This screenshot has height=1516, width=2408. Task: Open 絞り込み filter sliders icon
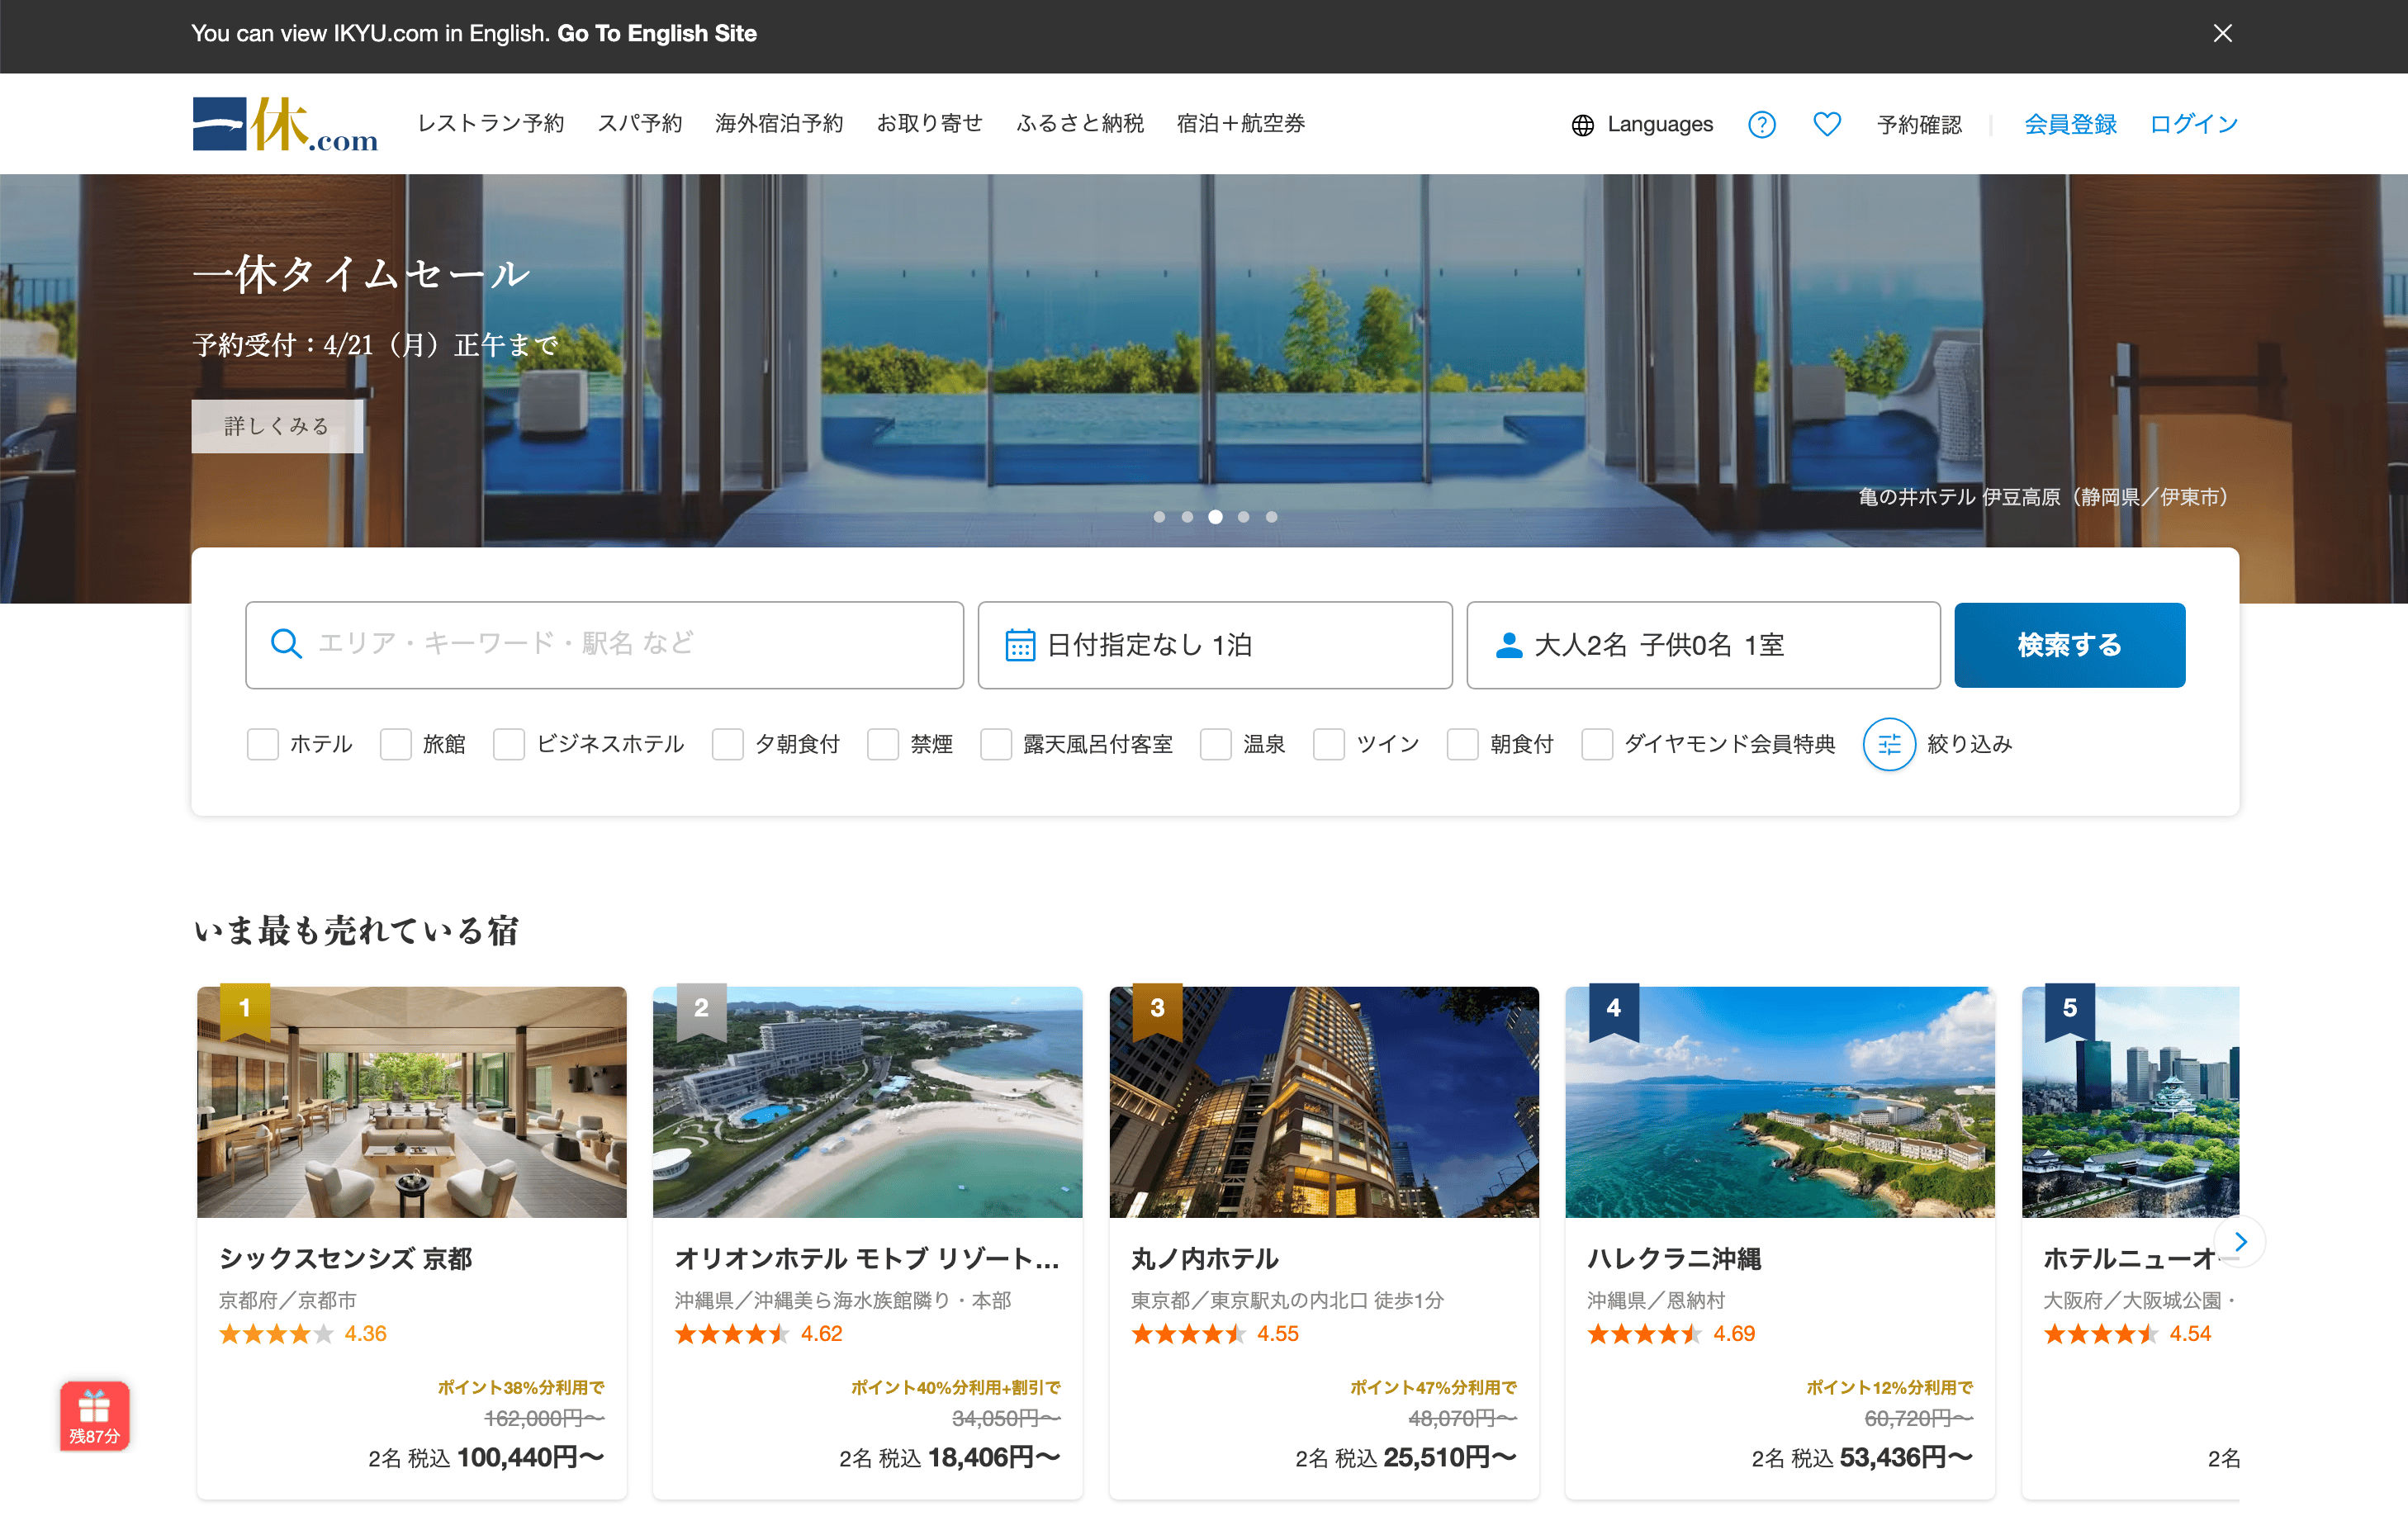(1888, 744)
